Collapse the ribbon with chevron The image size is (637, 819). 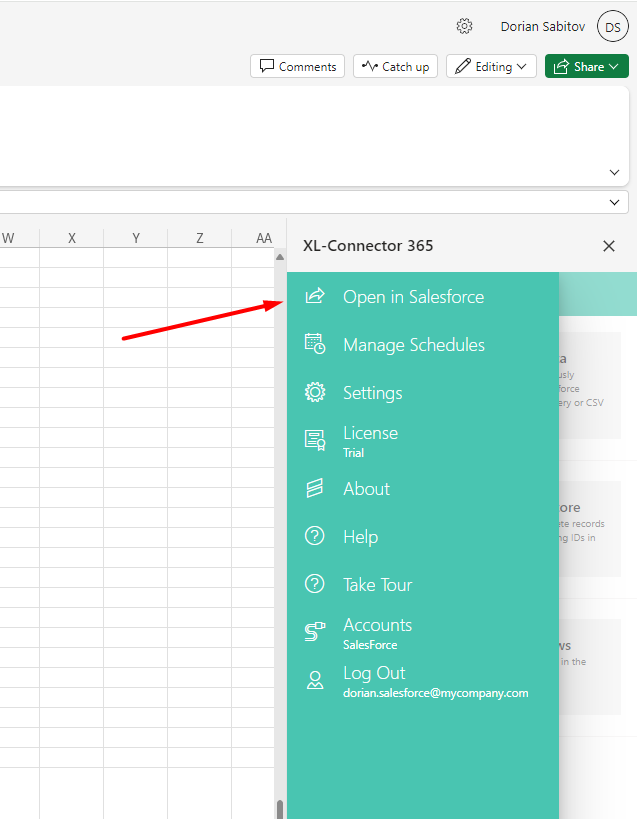615,172
